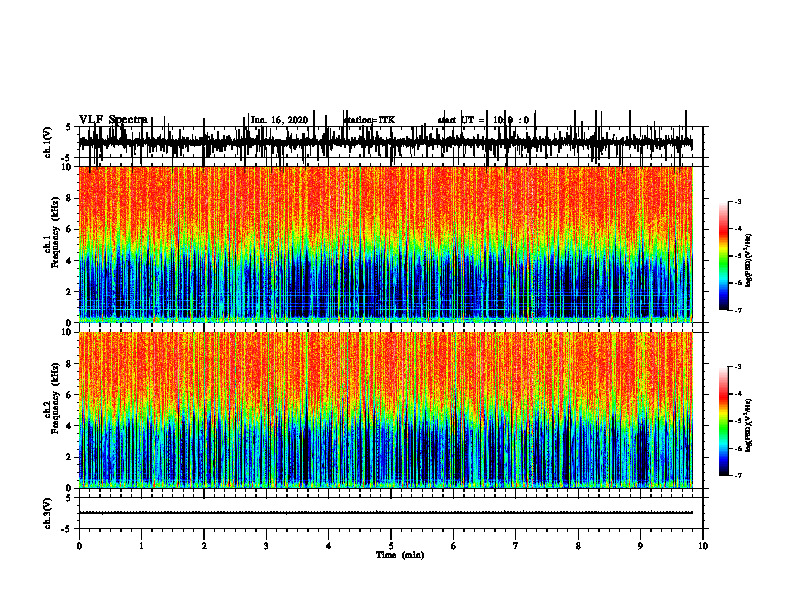Viewport: 792px width, 612px height.
Task: Click the '2' kHz tick on ch.2 axis
Action: click(x=70, y=457)
